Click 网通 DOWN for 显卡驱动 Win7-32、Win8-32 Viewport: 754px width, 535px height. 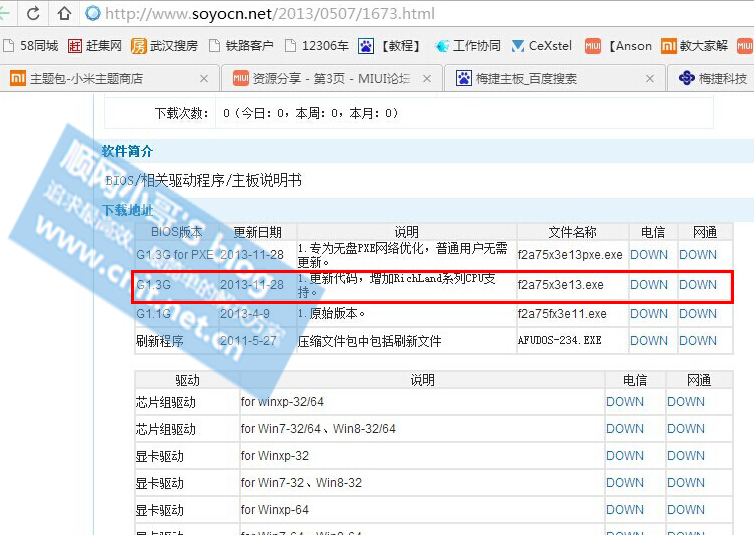pyautogui.click(x=686, y=483)
